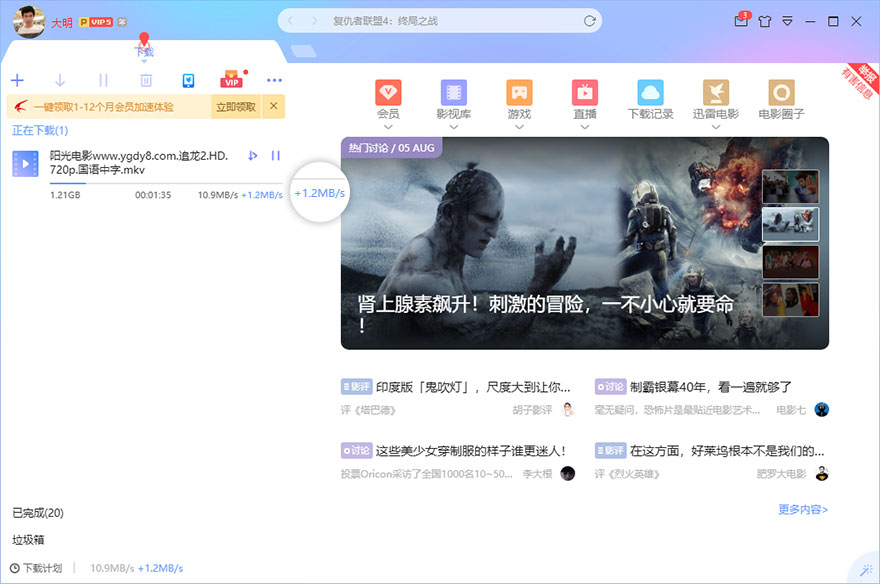Open the 电影圈子 icon
Image resolution: width=880 pixels, height=584 pixels.
[781, 92]
